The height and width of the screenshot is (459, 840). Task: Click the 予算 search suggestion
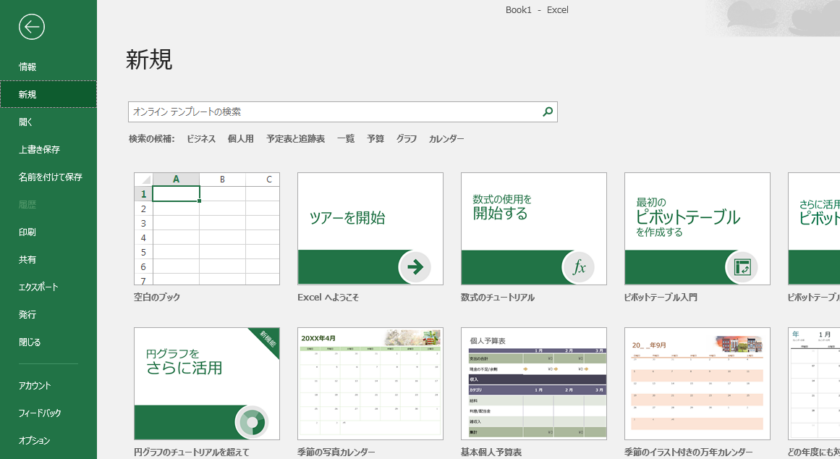coord(376,139)
